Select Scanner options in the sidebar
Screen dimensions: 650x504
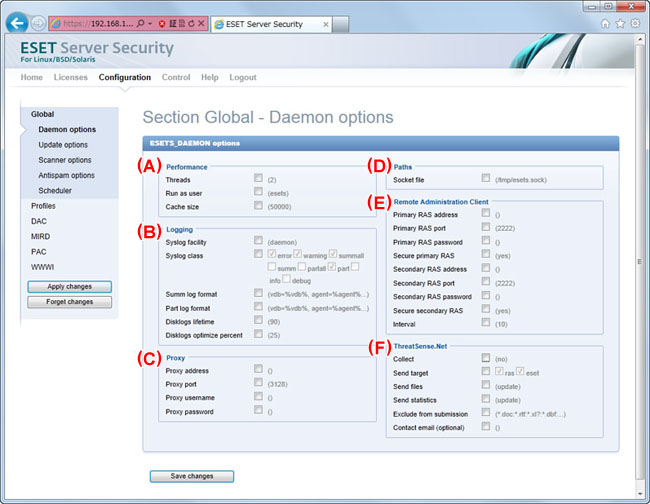pyautogui.click(x=65, y=160)
